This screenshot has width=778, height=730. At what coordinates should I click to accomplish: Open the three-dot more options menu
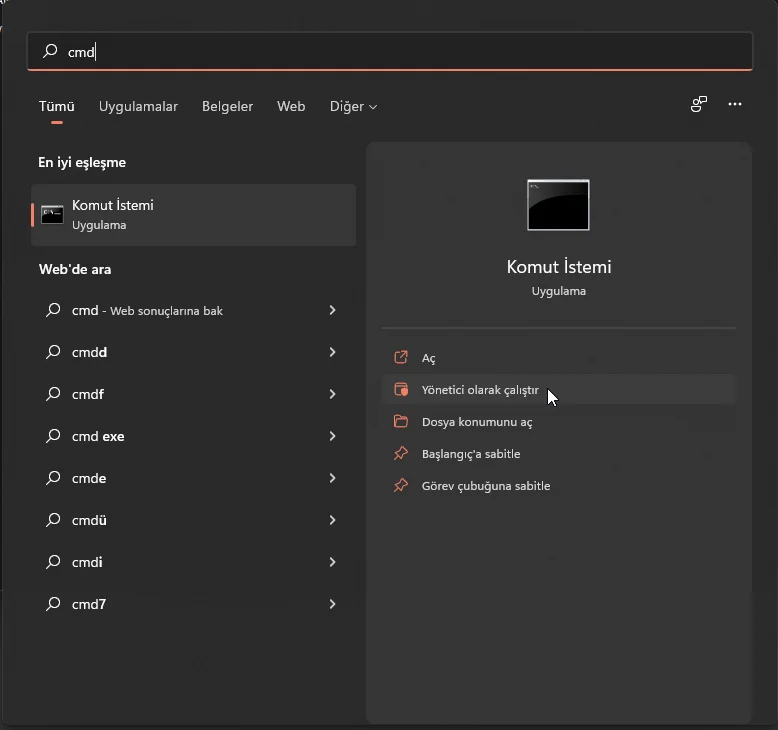[x=735, y=104]
